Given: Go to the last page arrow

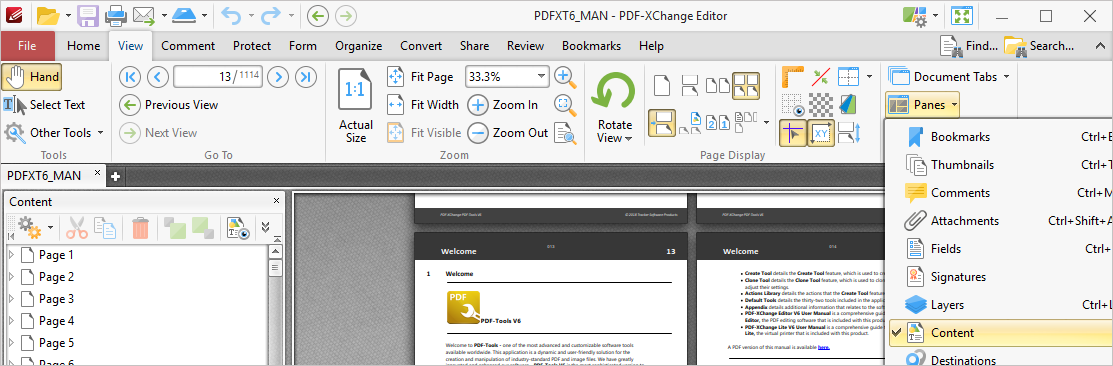Looking at the screenshot, I should coord(306,77).
